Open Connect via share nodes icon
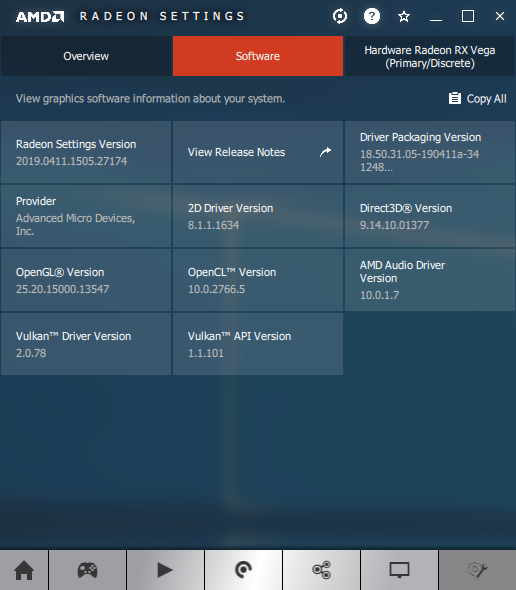516x590 pixels. [x=321, y=570]
